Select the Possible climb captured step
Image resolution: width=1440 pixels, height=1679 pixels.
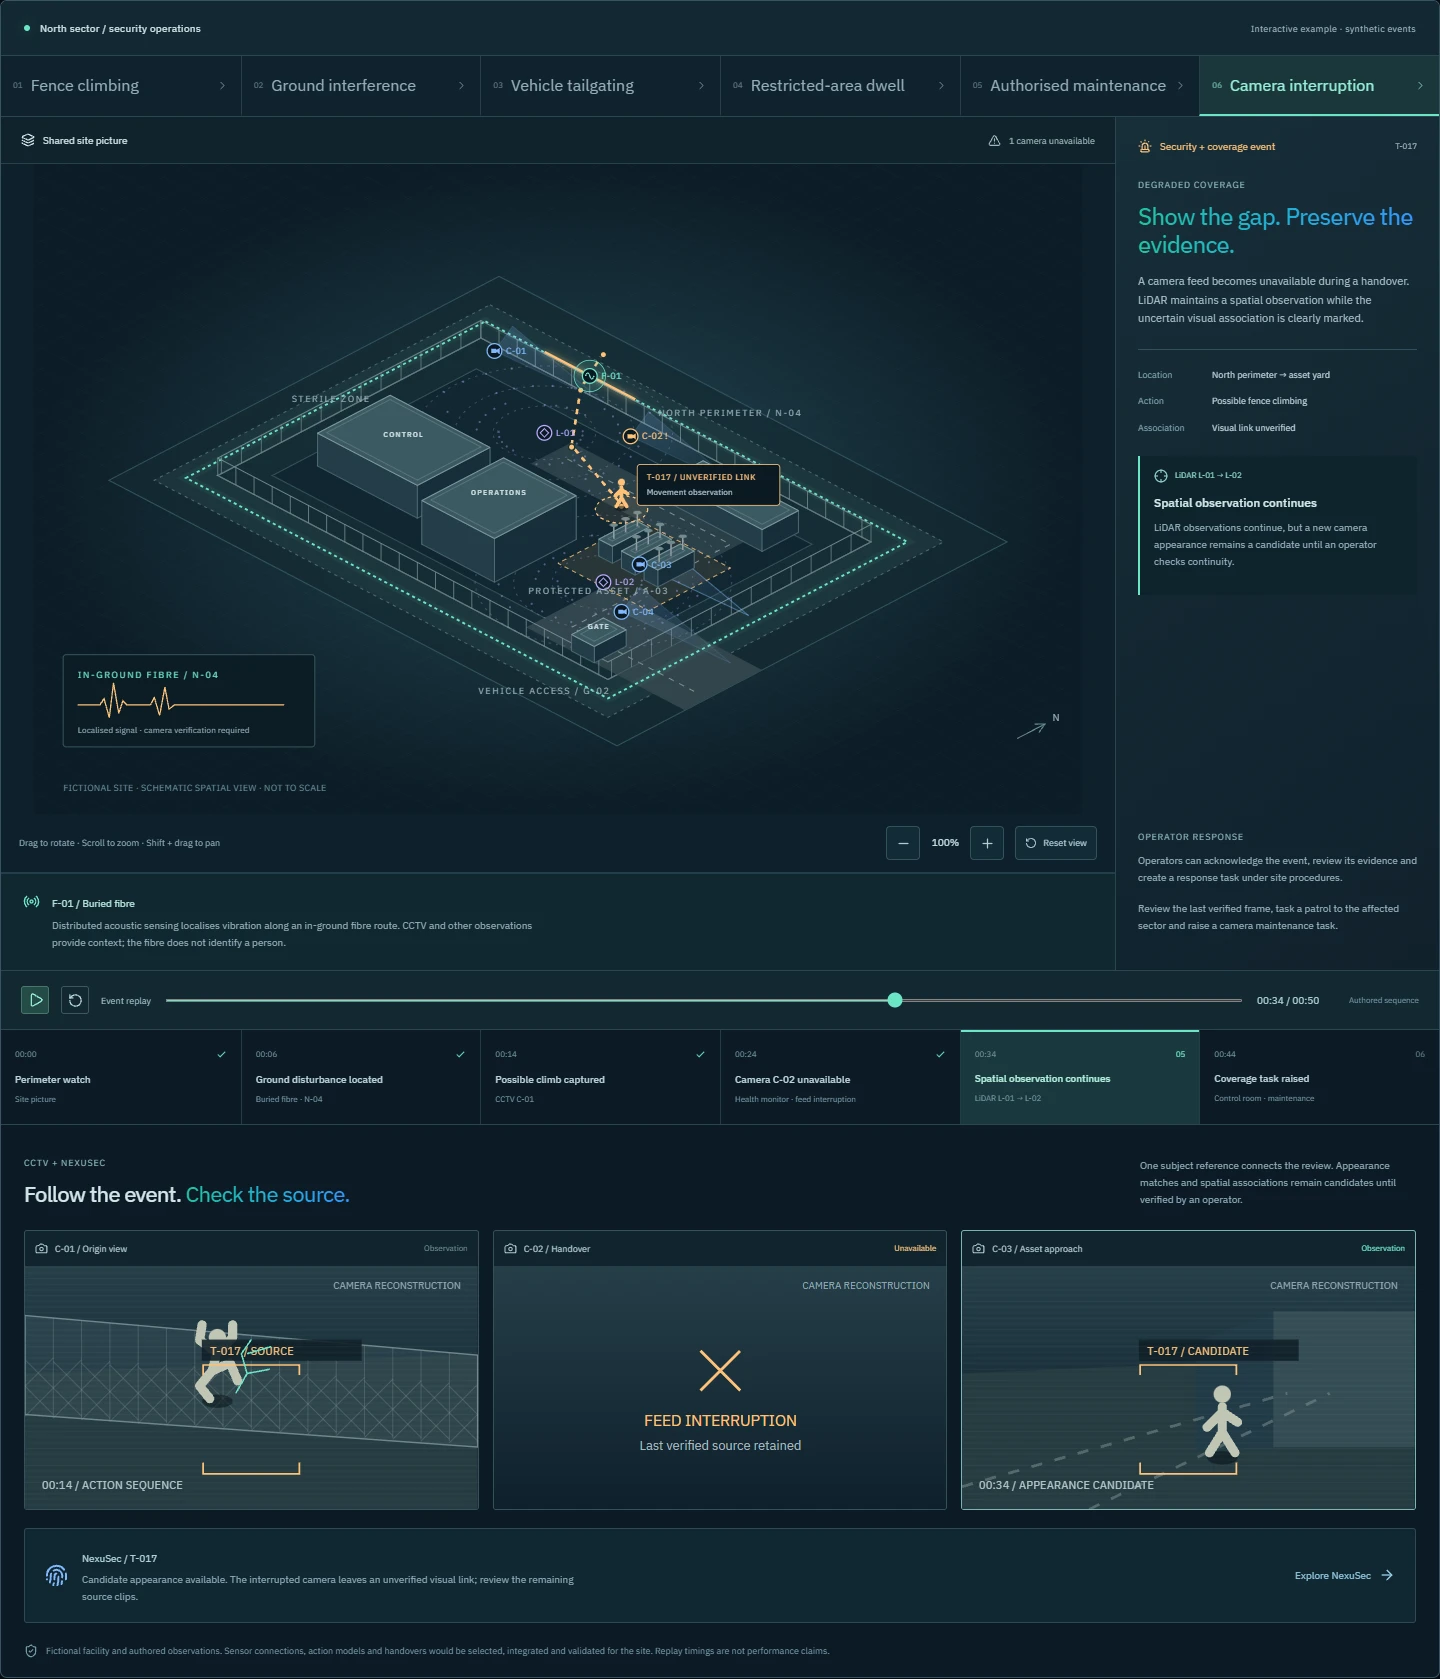601,1077
